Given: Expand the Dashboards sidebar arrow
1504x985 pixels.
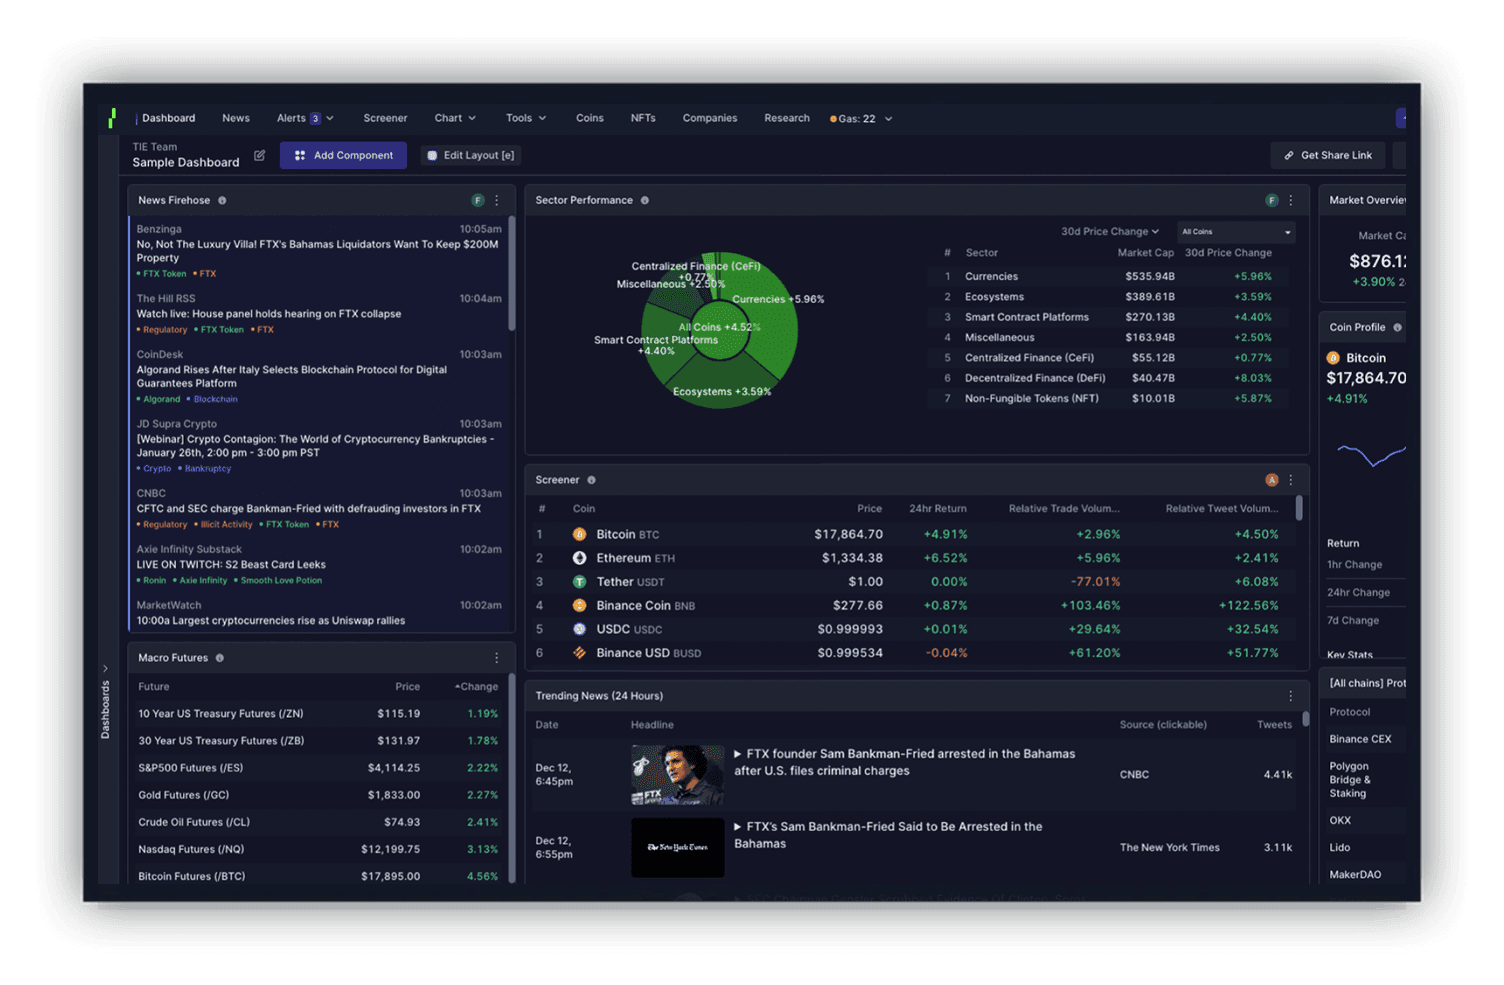Looking at the screenshot, I should [105, 668].
